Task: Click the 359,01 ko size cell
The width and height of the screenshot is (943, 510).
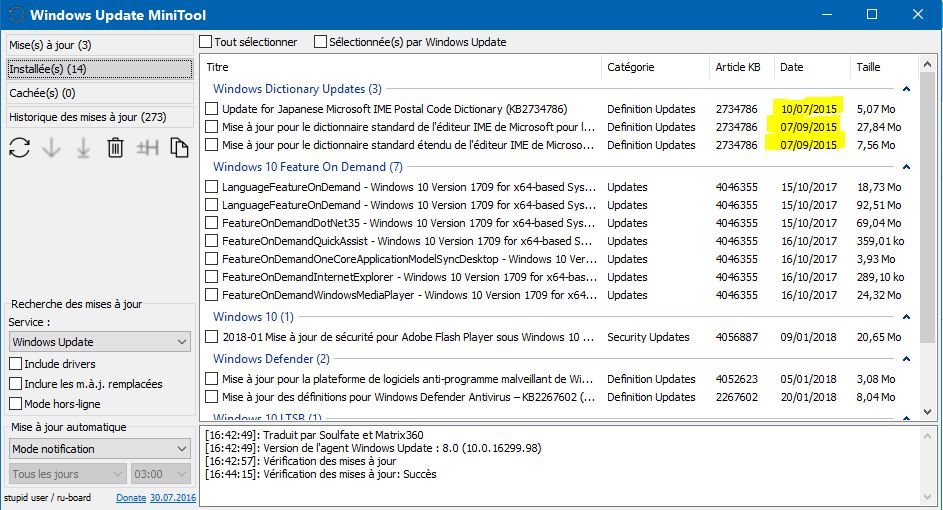Action: [880, 241]
